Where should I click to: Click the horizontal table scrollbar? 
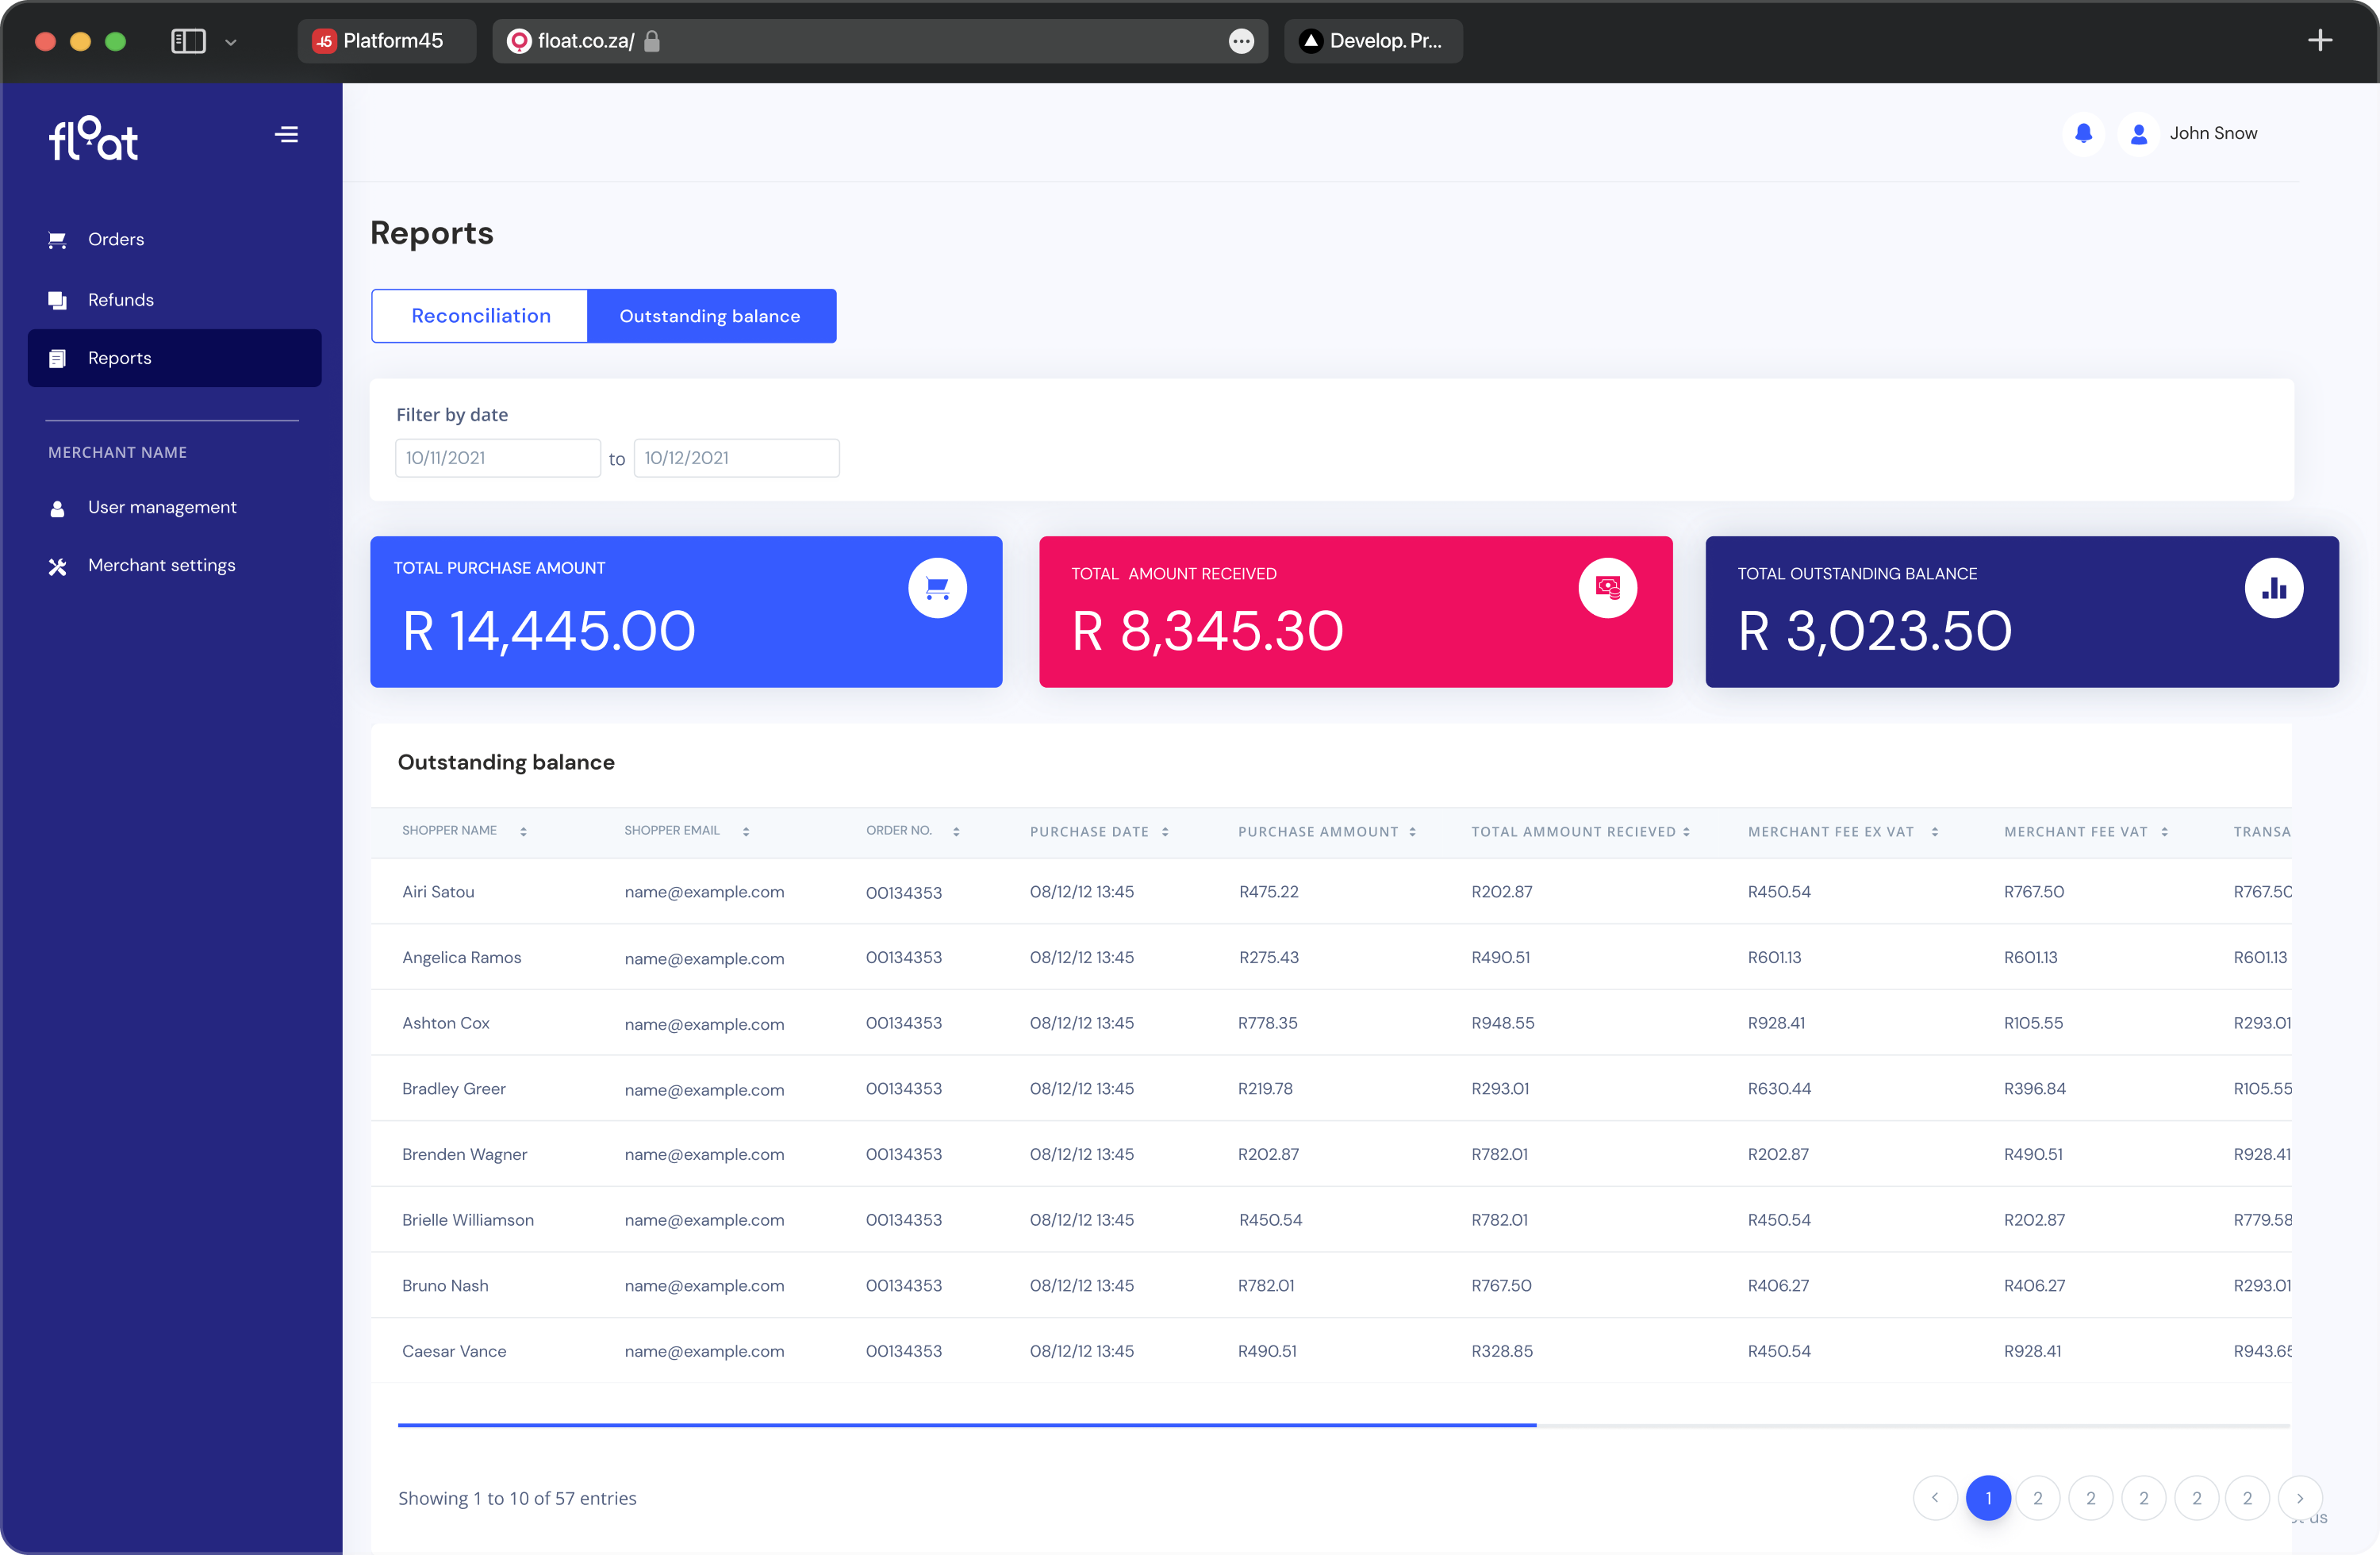(966, 1425)
